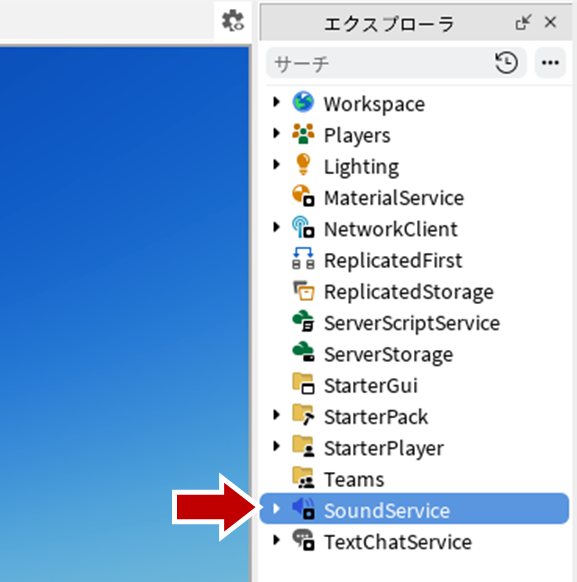Click the TextChatService chat bubble icon

click(x=303, y=540)
